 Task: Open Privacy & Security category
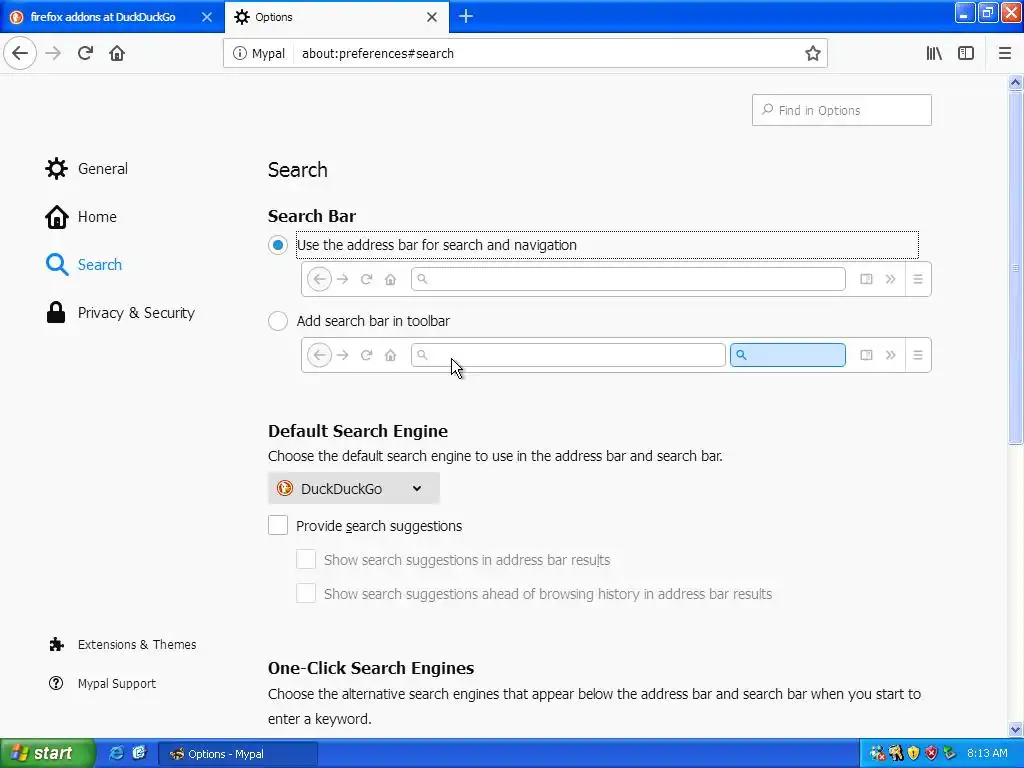tap(120, 313)
